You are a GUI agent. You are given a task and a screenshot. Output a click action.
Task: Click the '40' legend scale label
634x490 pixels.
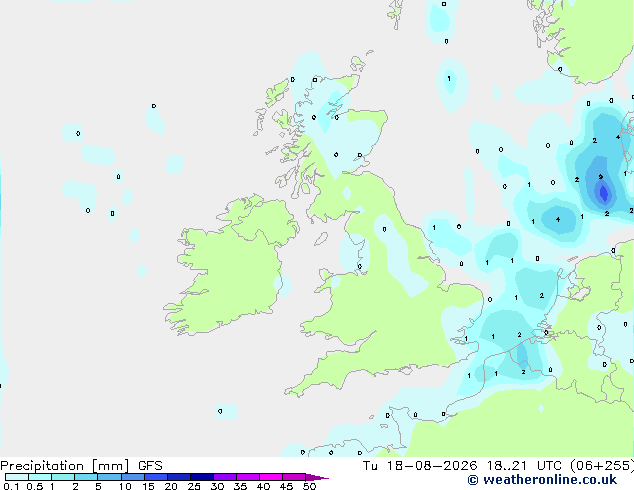263,486
